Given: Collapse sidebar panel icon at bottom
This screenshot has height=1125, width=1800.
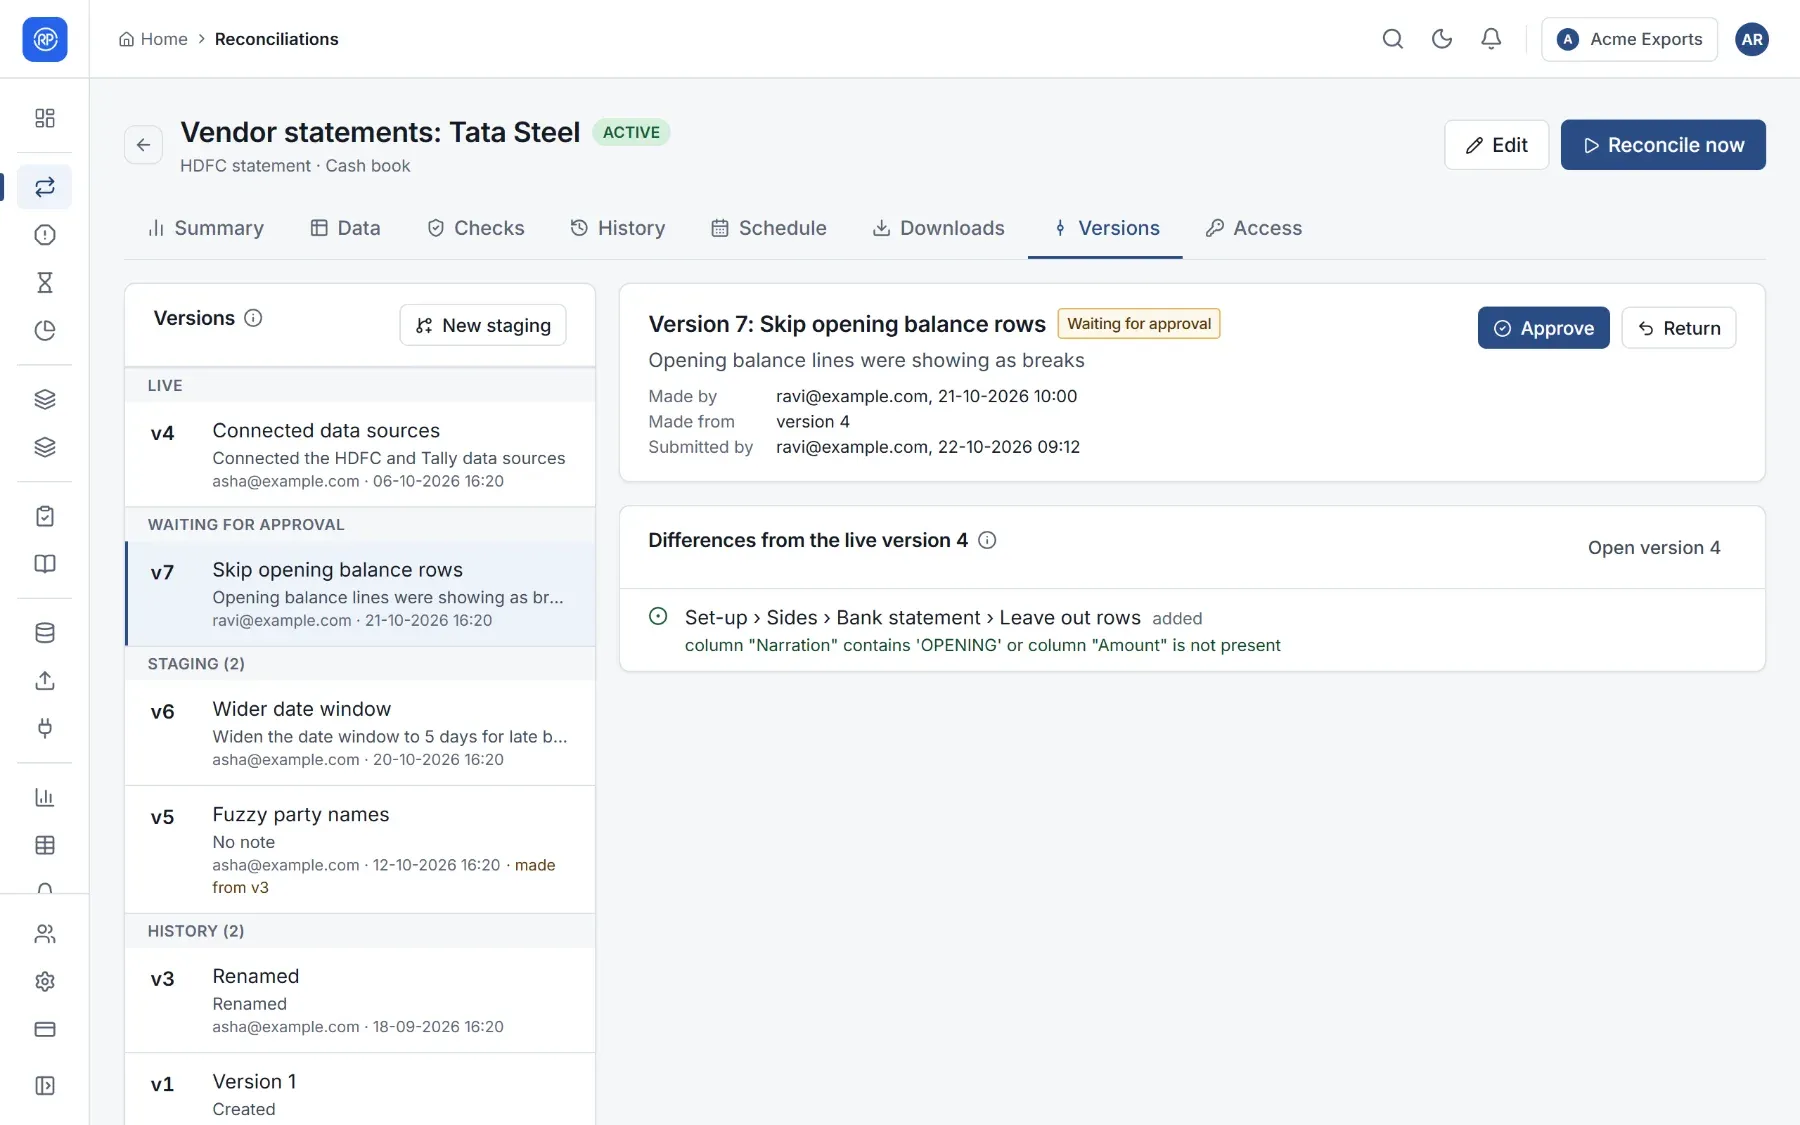Looking at the screenshot, I should 45,1086.
